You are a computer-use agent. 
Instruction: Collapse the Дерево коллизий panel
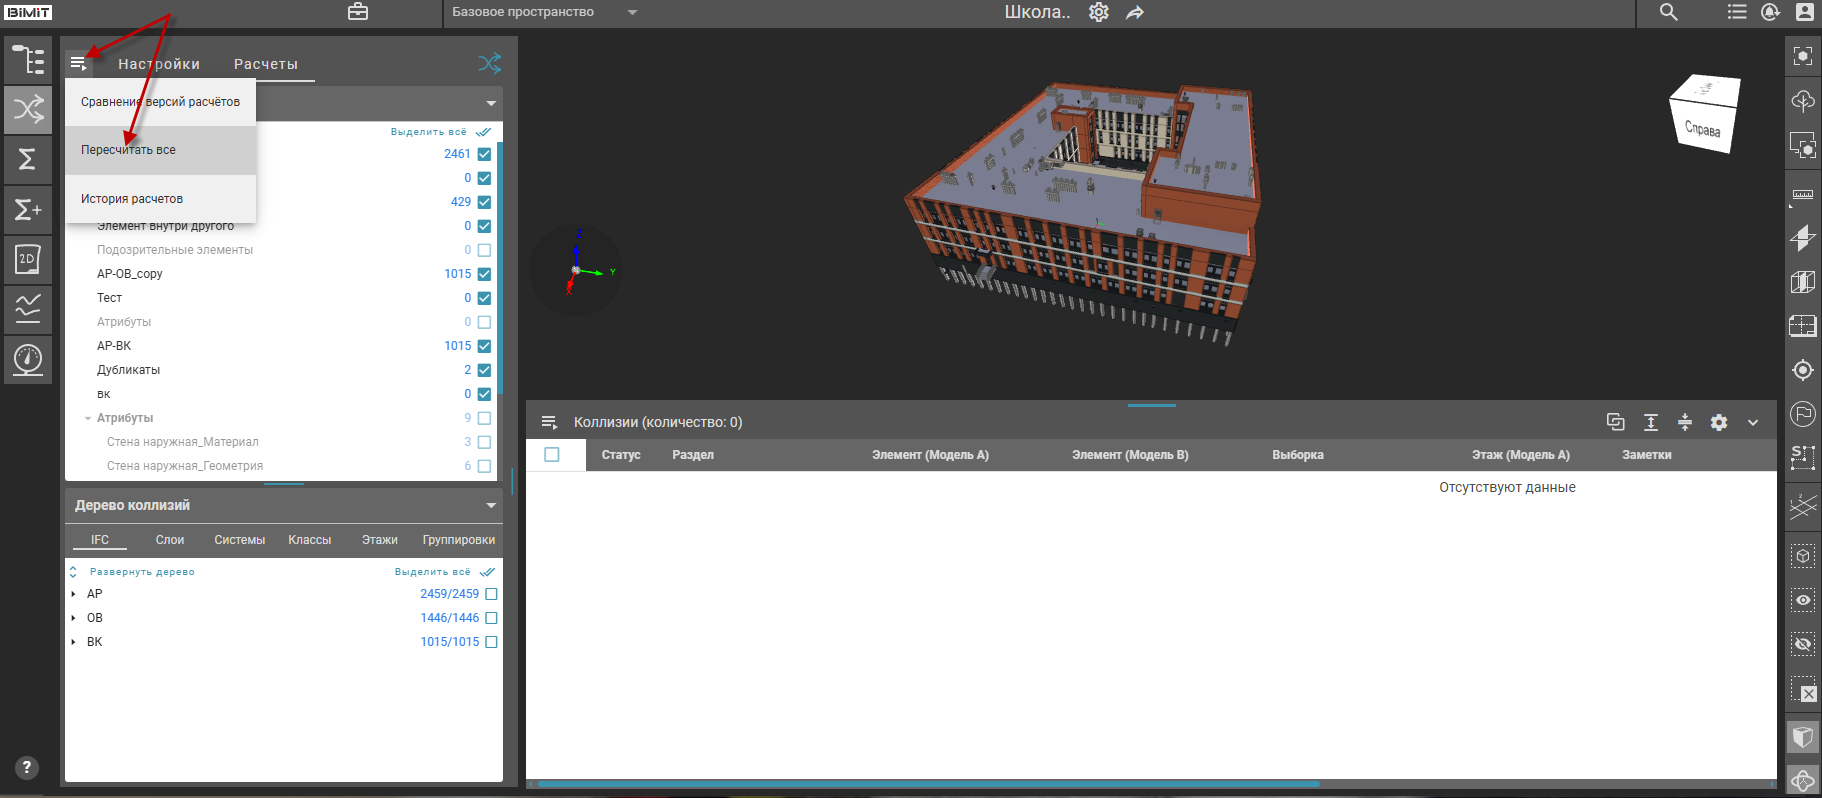pos(490,505)
